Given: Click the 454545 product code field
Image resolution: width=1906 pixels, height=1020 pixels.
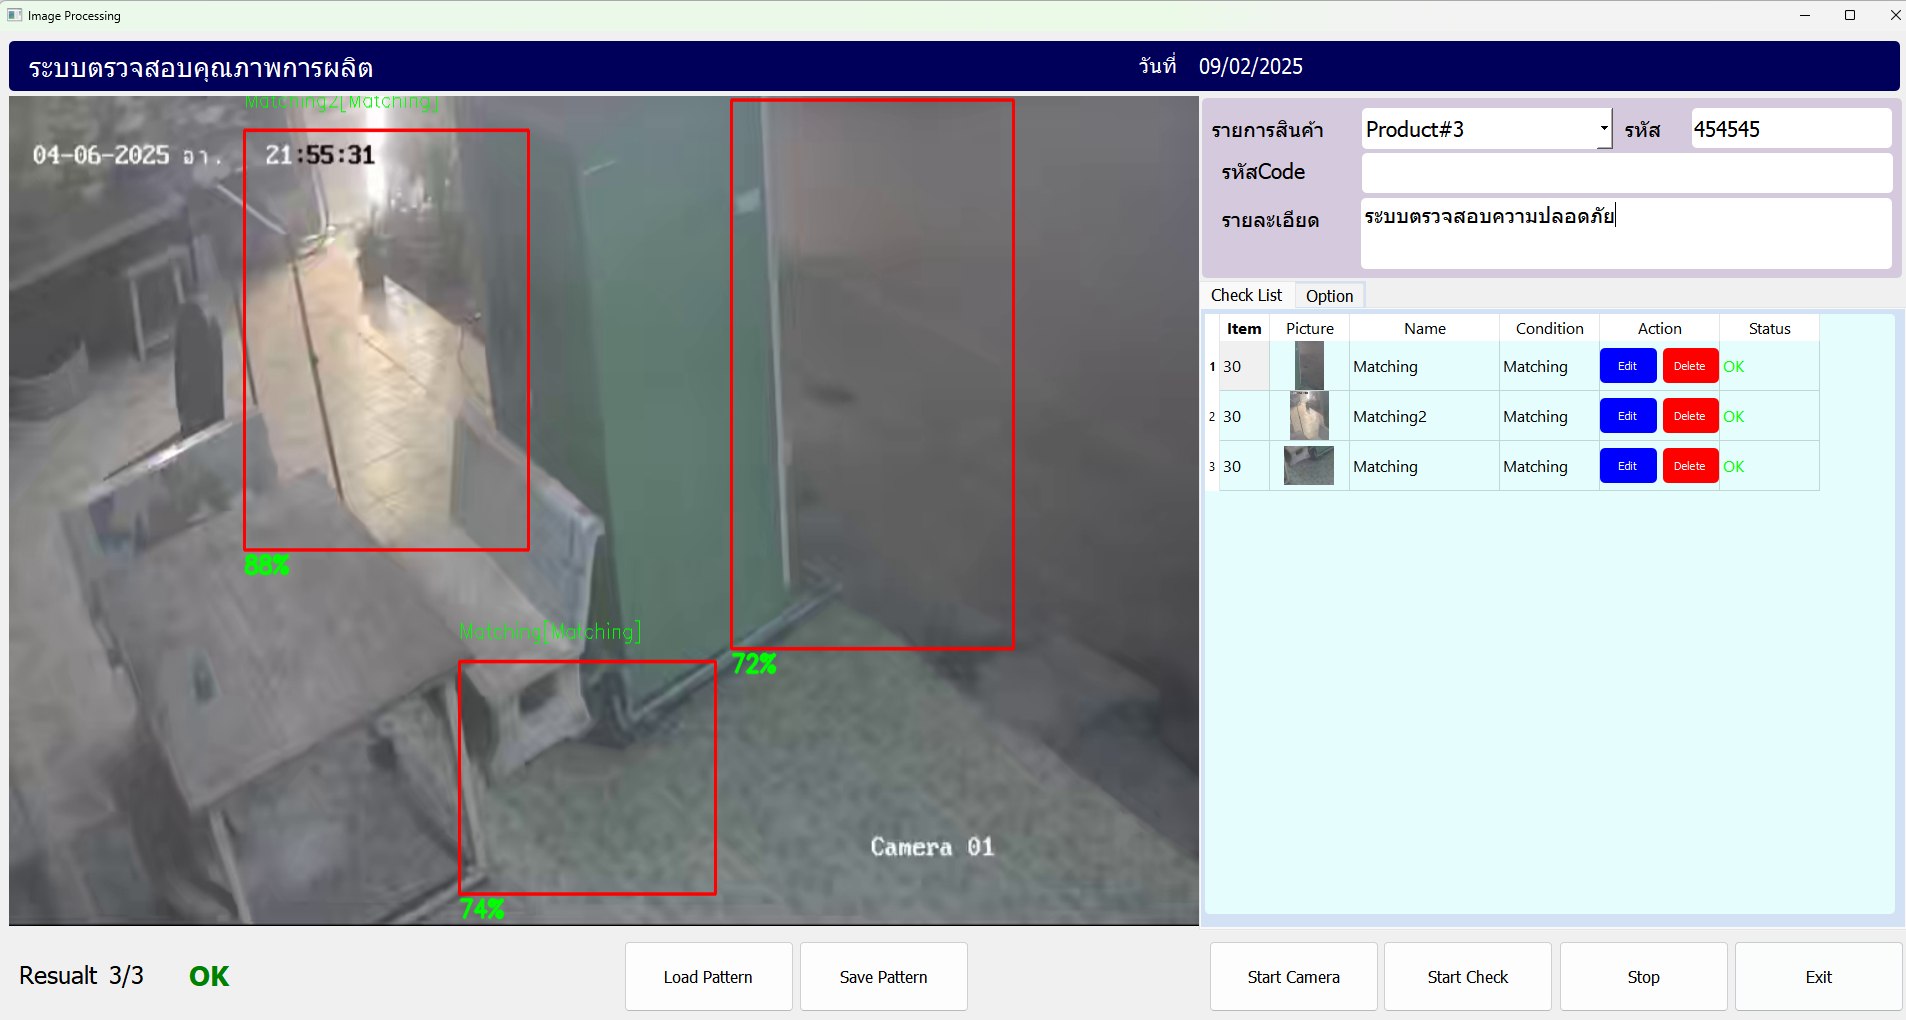Looking at the screenshot, I should [1789, 129].
